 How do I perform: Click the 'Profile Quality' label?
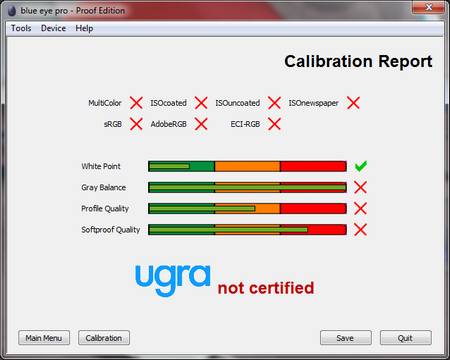coord(105,209)
